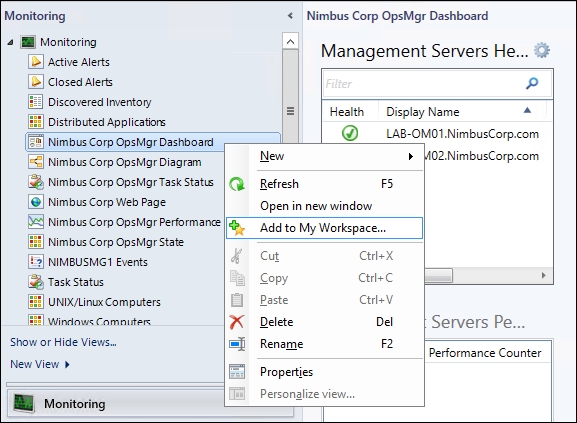
Task: Click the Rename icon in context menu
Action: 237,344
